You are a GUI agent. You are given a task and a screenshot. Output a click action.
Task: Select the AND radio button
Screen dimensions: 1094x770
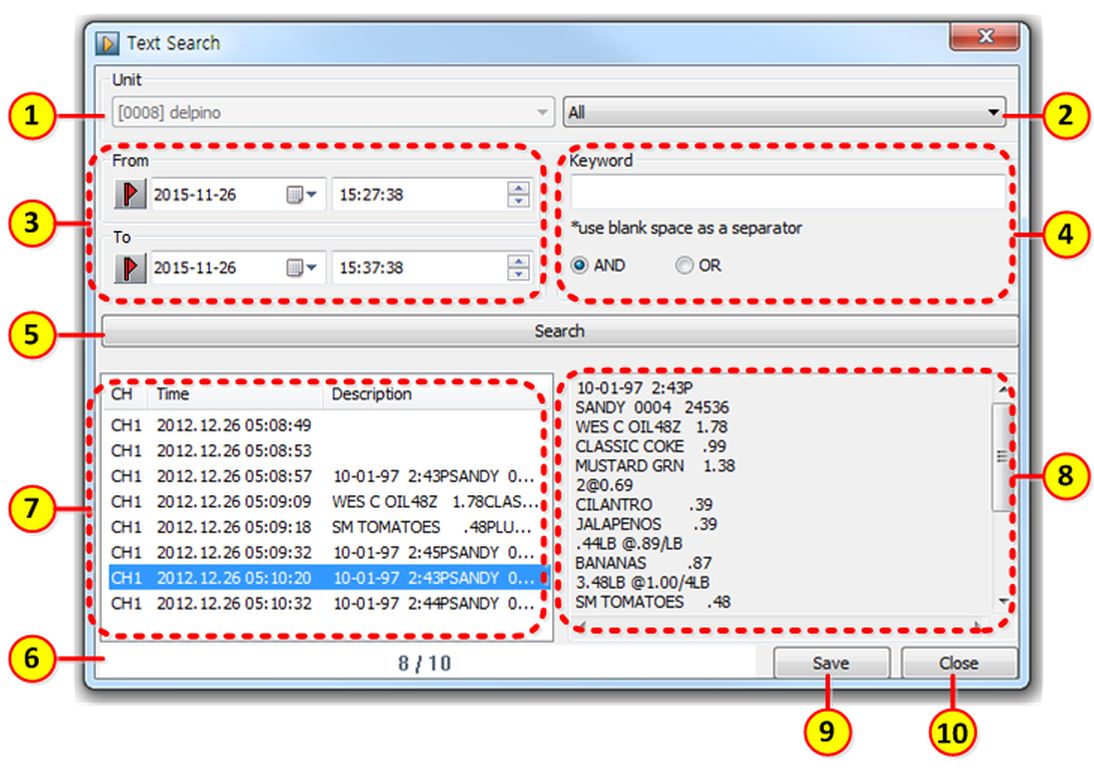click(580, 266)
